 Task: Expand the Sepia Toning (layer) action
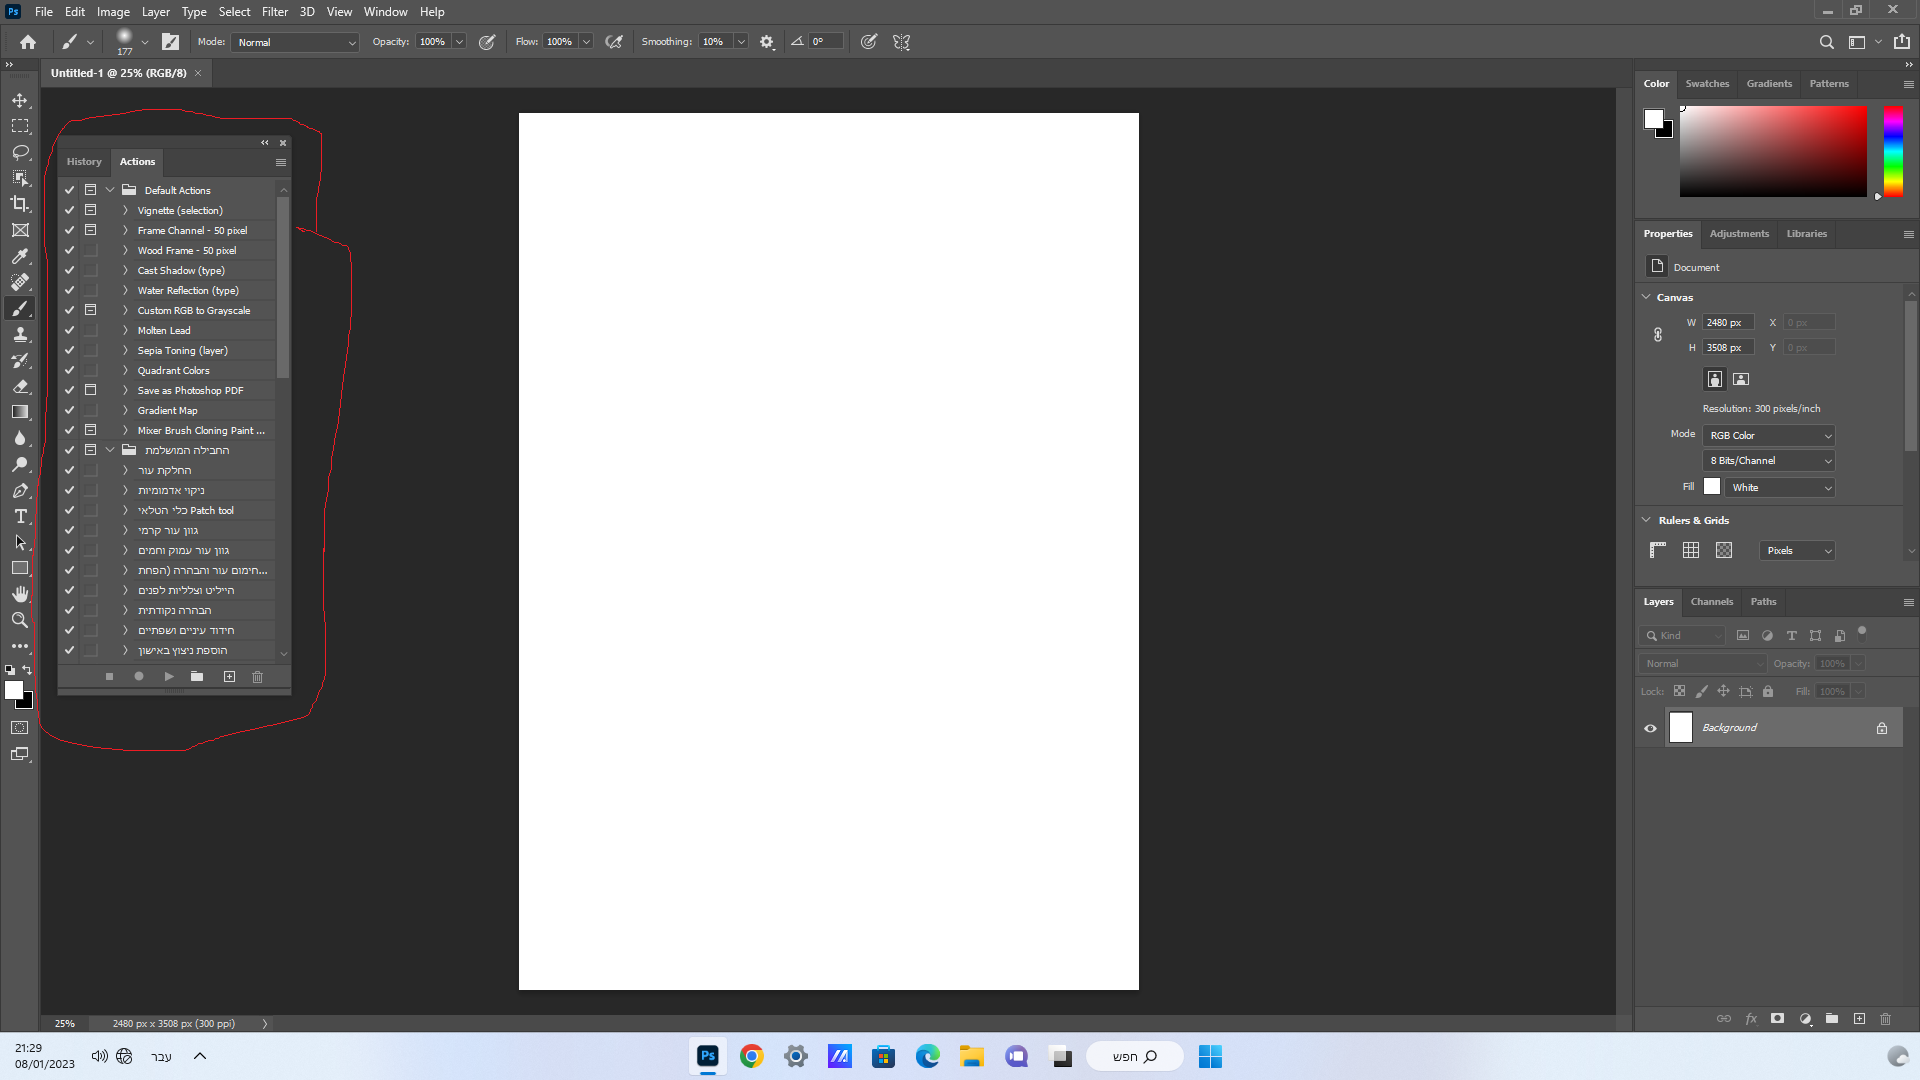(125, 351)
